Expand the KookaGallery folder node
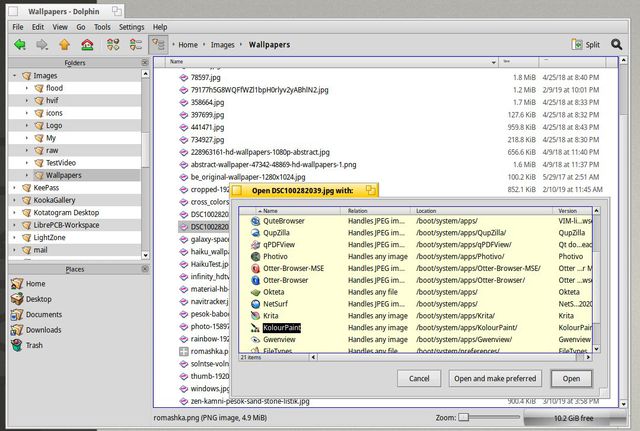640x431 pixels. click(x=15, y=200)
